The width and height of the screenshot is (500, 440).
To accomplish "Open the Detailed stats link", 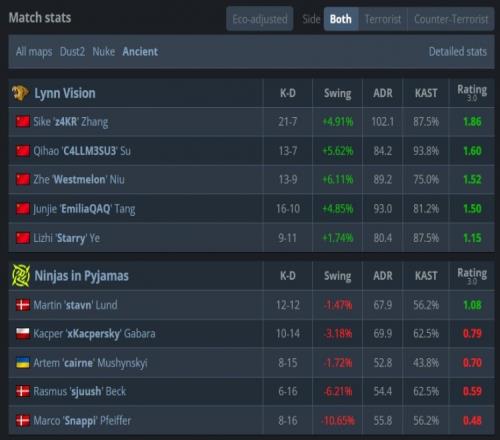I will 458,52.
